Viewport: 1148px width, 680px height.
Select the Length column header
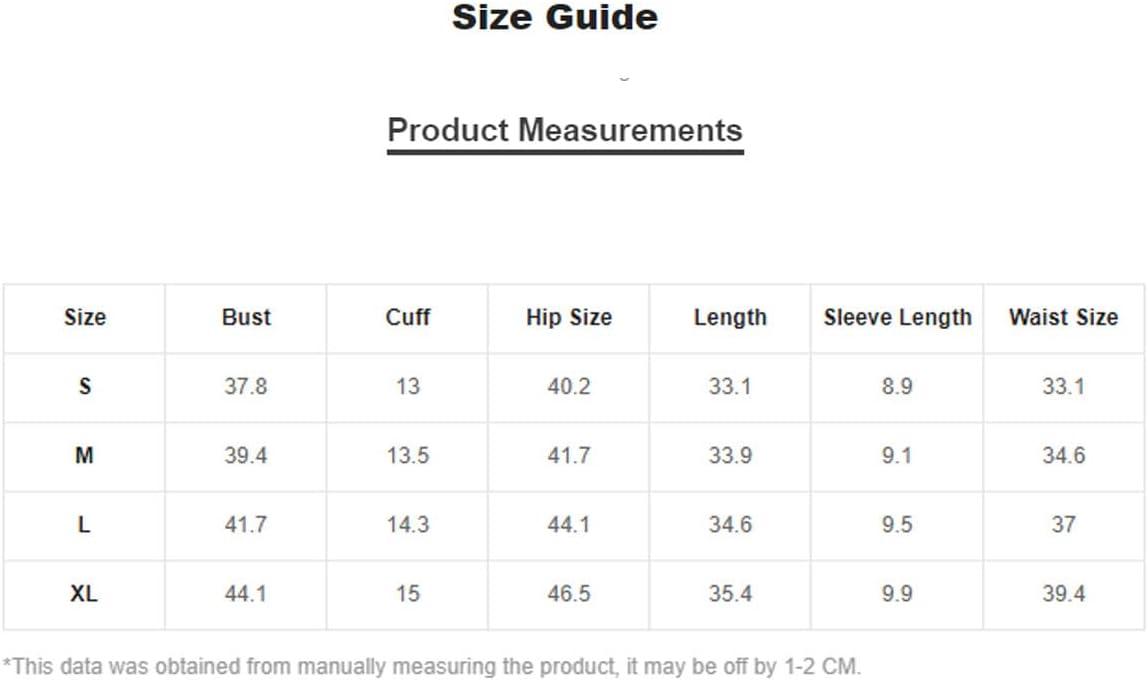(x=730, y=317)
